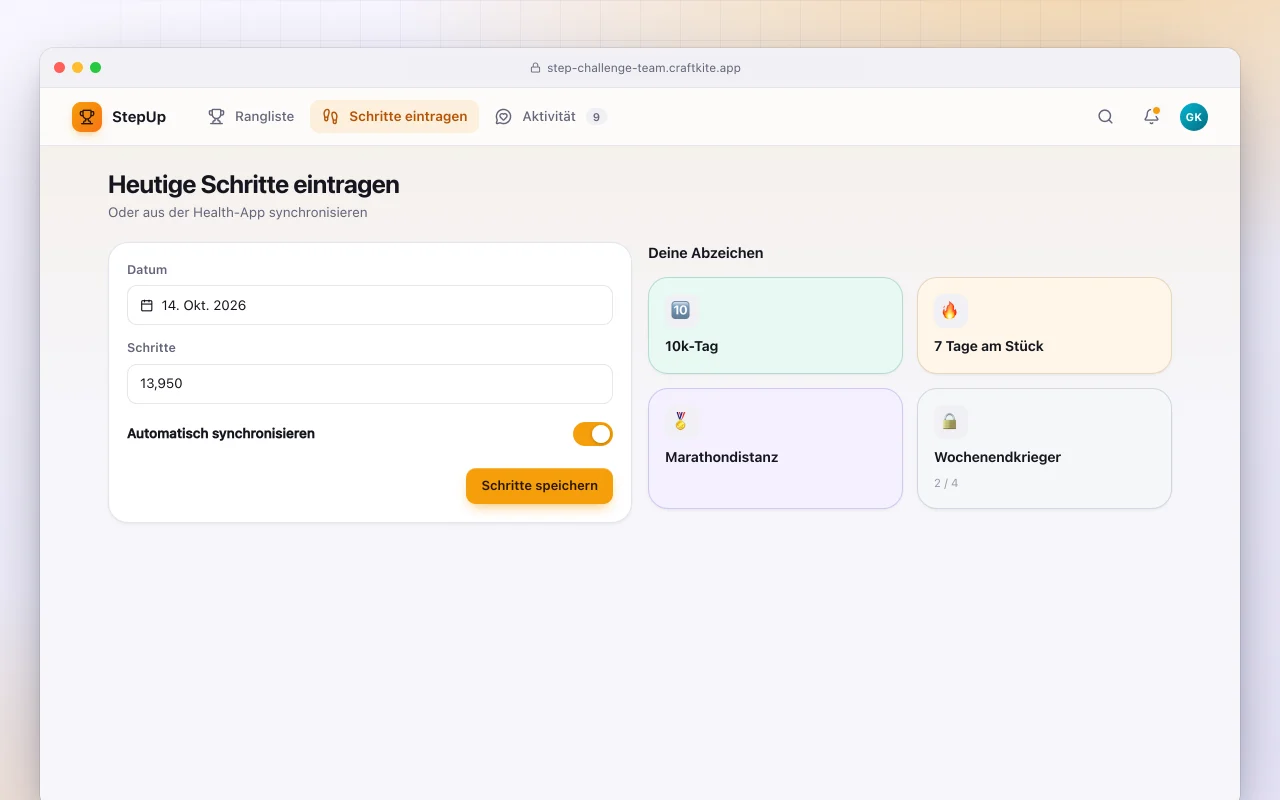The height and width of the screenshot is (800, 1280).
Task: Click the medal icon on Marathondistanz badge
Action: [x=680, y=421]
